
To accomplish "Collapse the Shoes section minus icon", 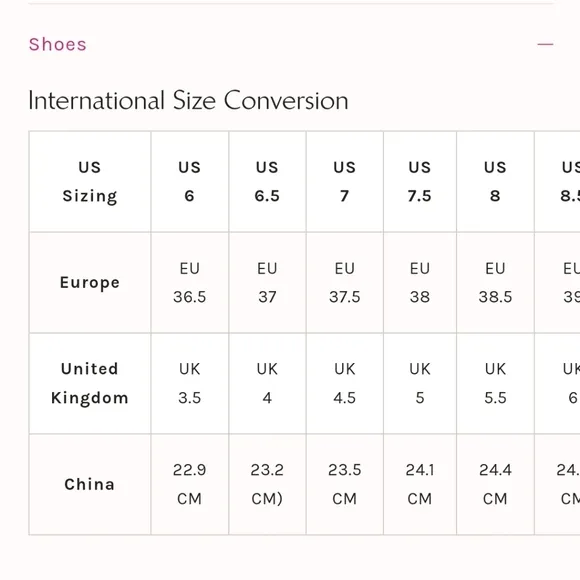I will pos(545,44).
